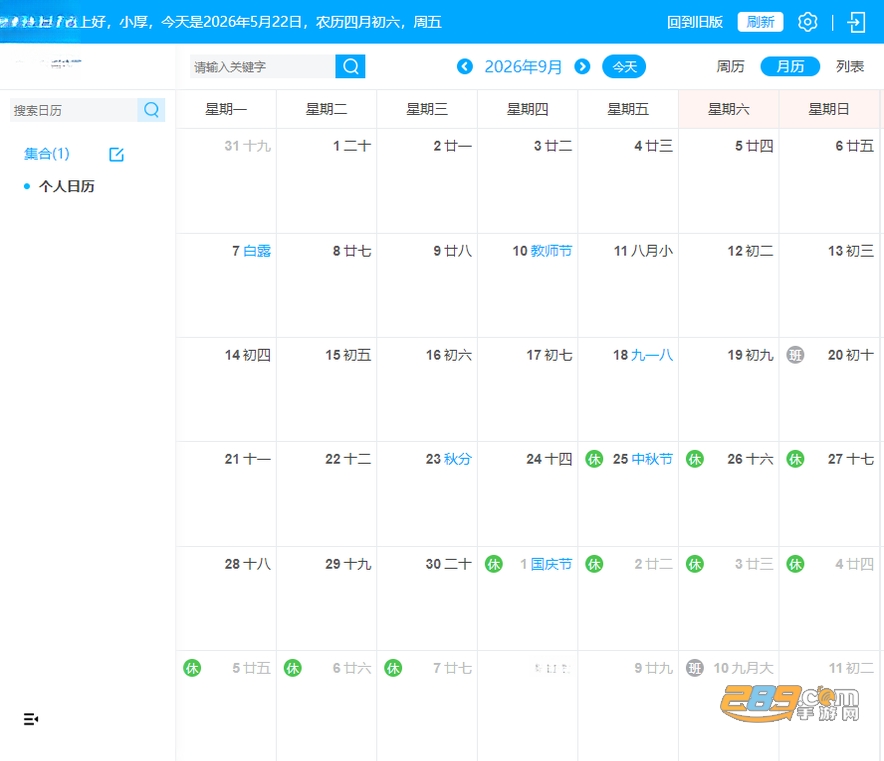Screen dimensions: 884x761
Task: Click the 休 badge on October 5 廿五
Action: [192, 668]
